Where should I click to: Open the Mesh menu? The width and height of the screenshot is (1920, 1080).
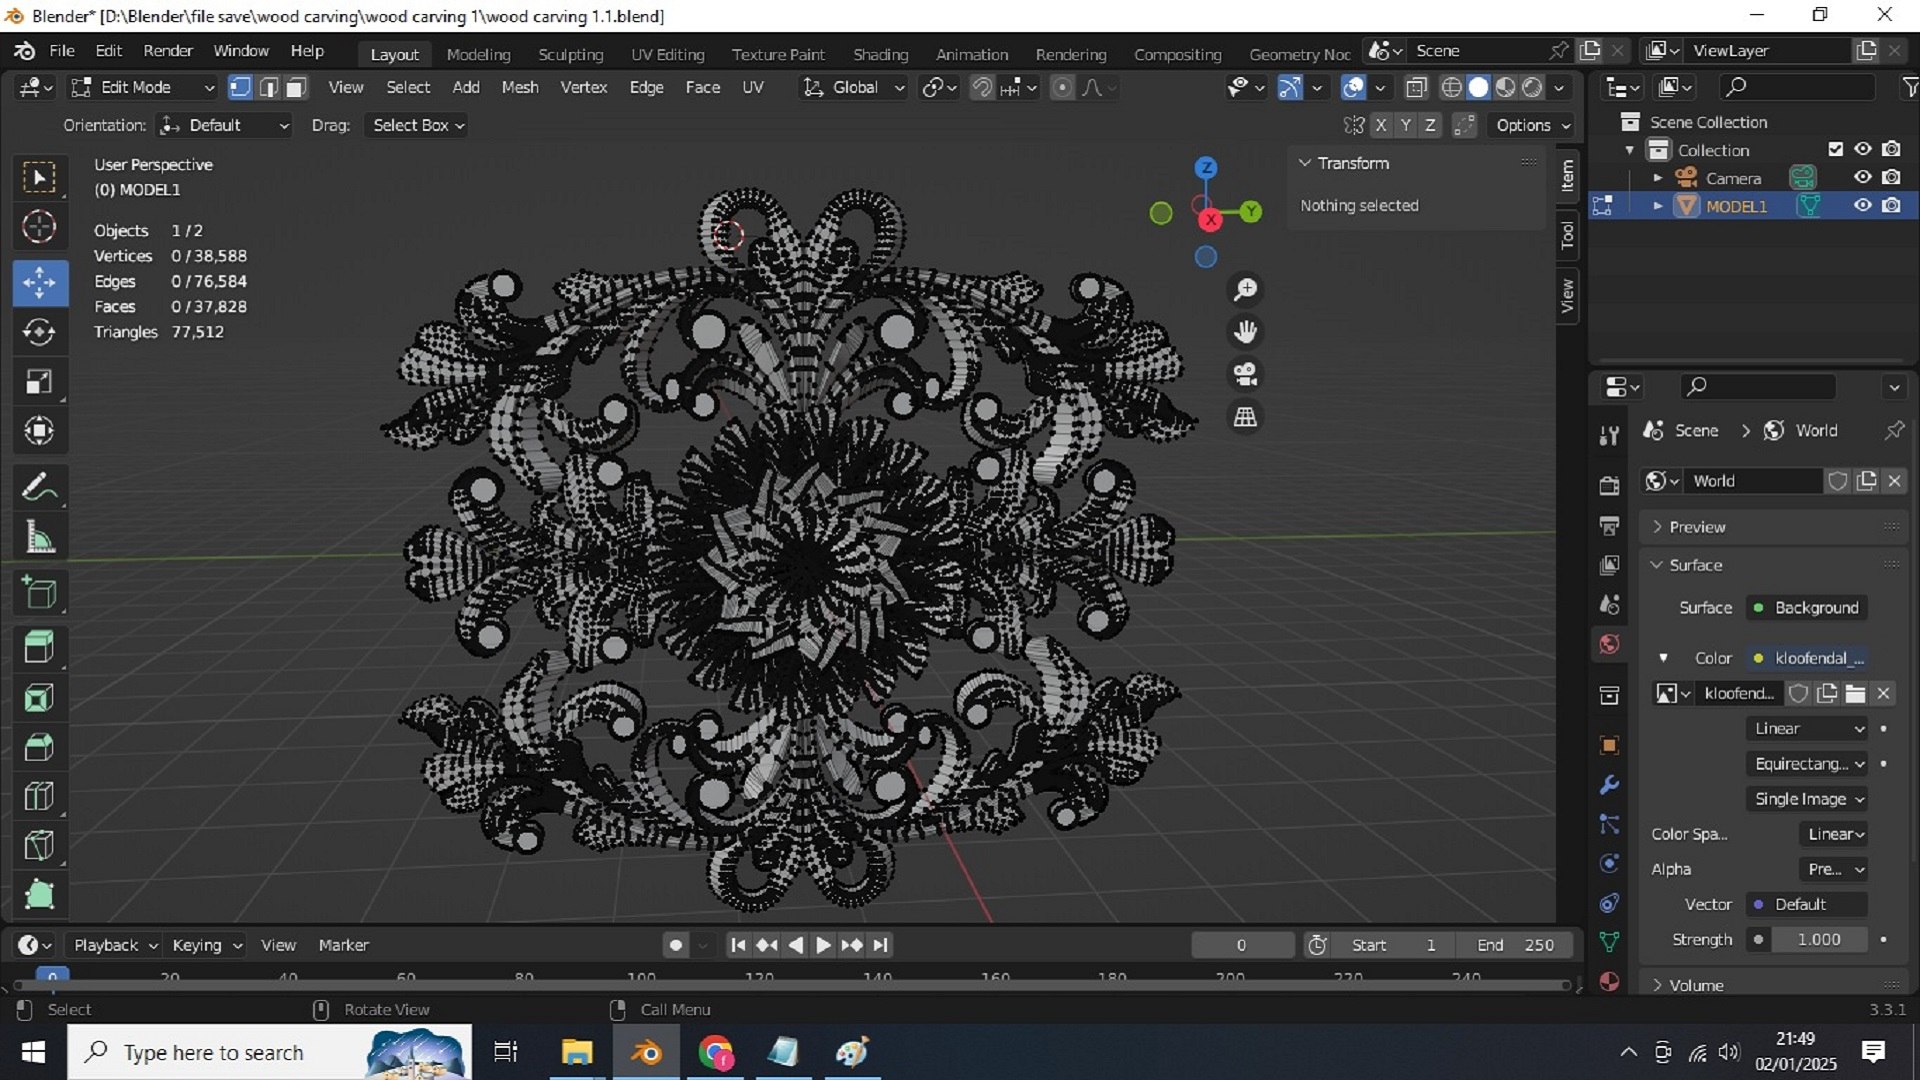pos(520,88)
